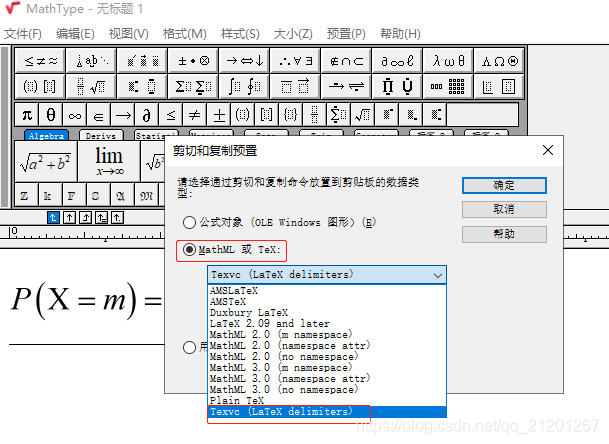Open the spaces and ellipses palette
Image resolution: width=609 pixels, height=444 pixels.
[x=91, y=61]
